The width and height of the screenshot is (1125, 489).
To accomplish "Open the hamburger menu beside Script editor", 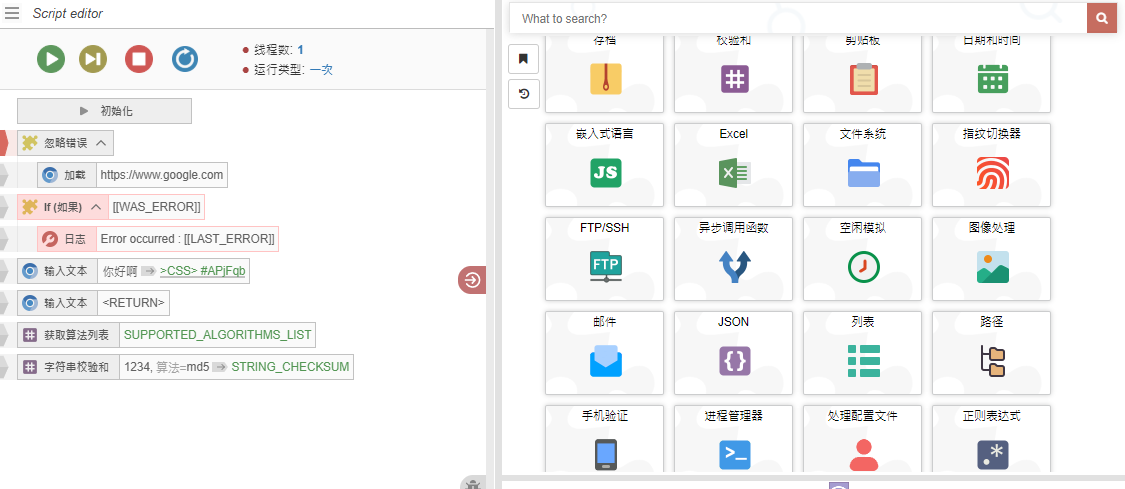I will coord(12,14).
